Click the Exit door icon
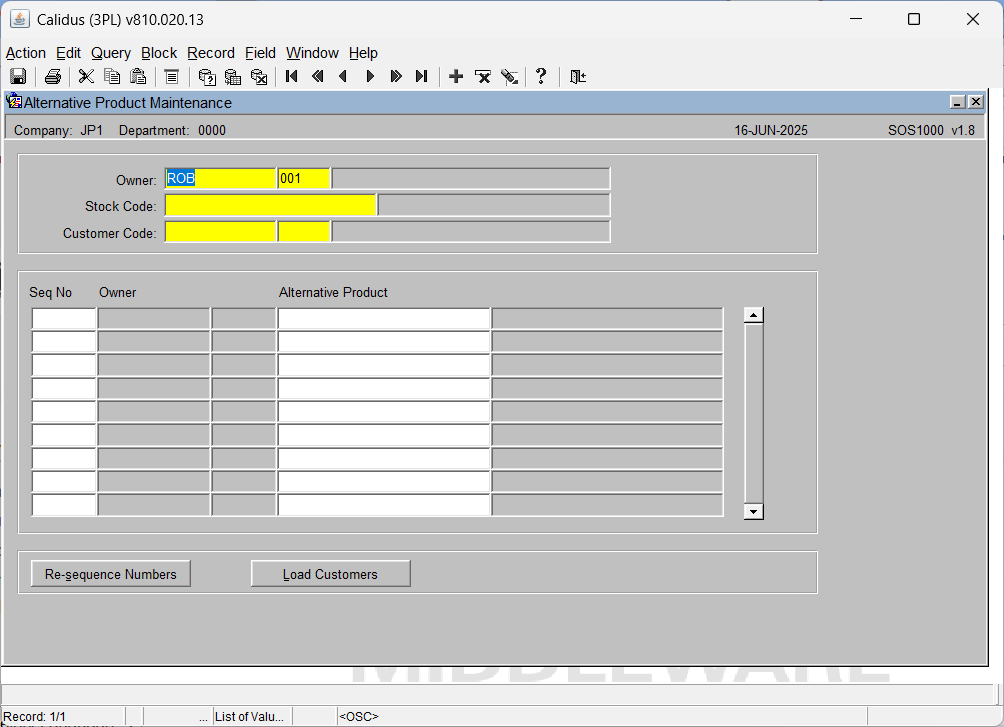The height and width of the screenshot is (727, 1004). [x=578, y=77]
